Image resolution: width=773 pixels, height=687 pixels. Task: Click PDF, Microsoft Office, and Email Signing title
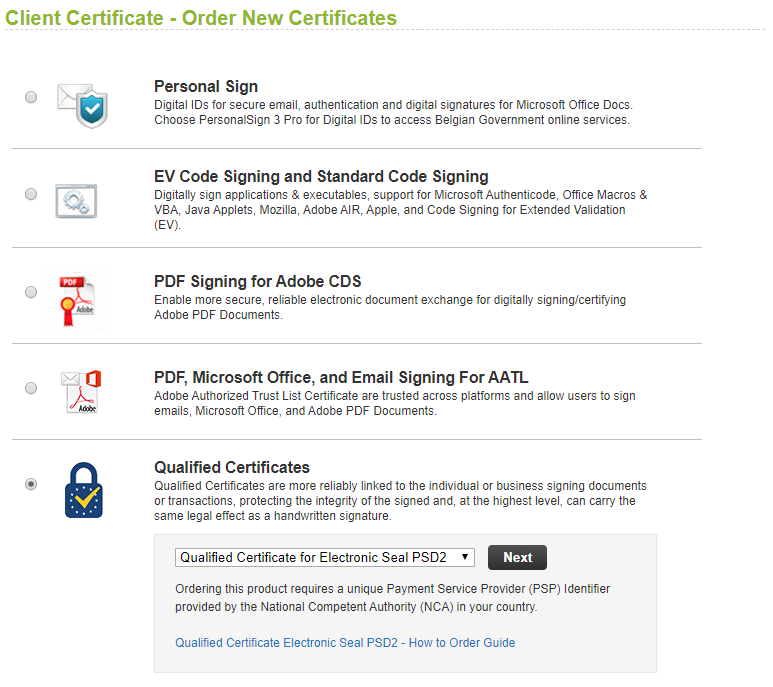[x=341, y=377]
